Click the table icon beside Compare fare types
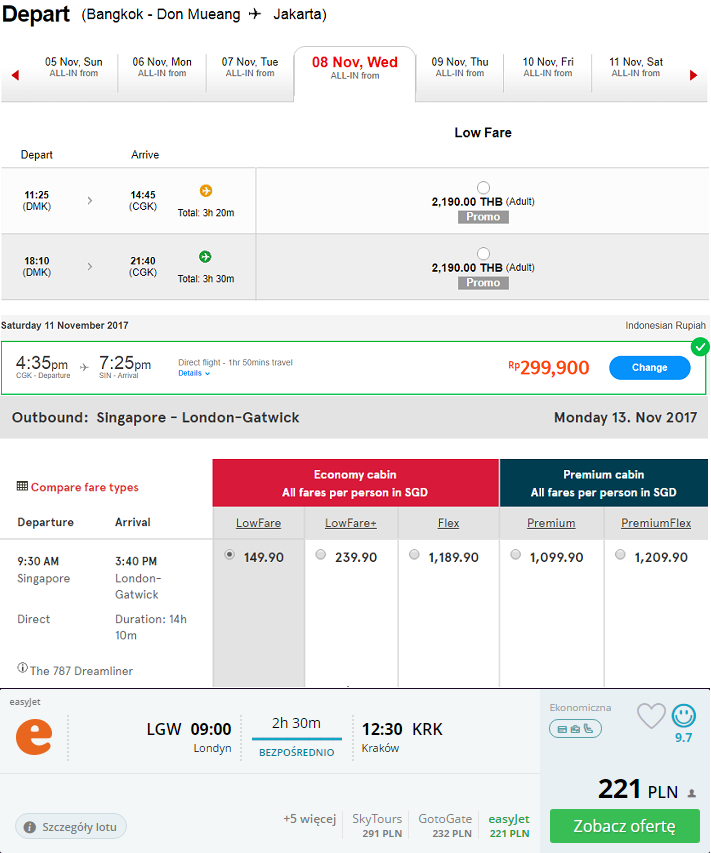 (22, 486)
